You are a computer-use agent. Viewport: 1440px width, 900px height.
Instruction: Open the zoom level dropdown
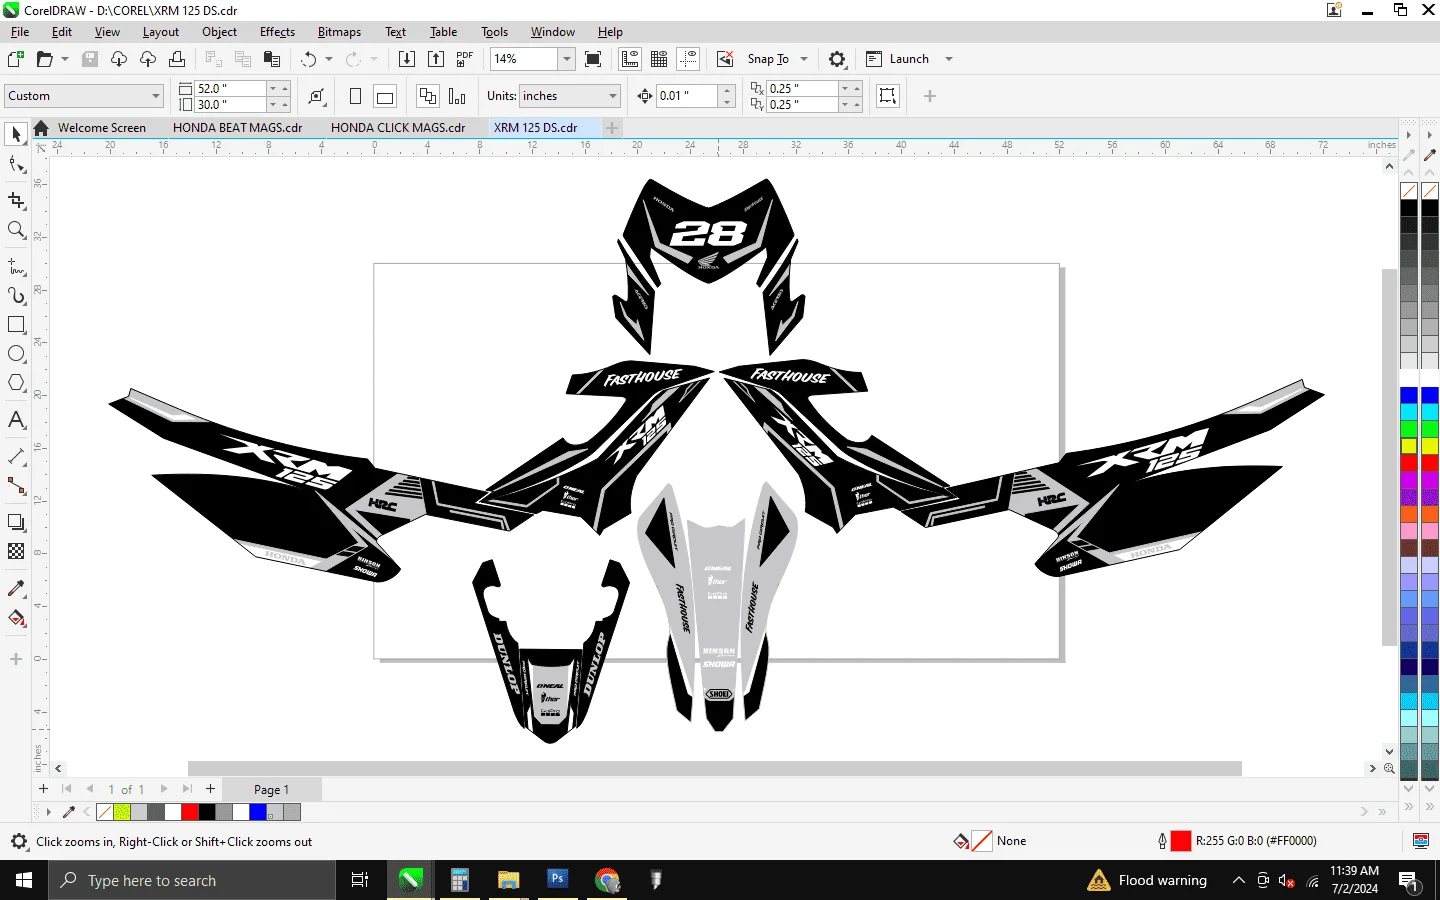pyautogui.click(x=567, y=59)
